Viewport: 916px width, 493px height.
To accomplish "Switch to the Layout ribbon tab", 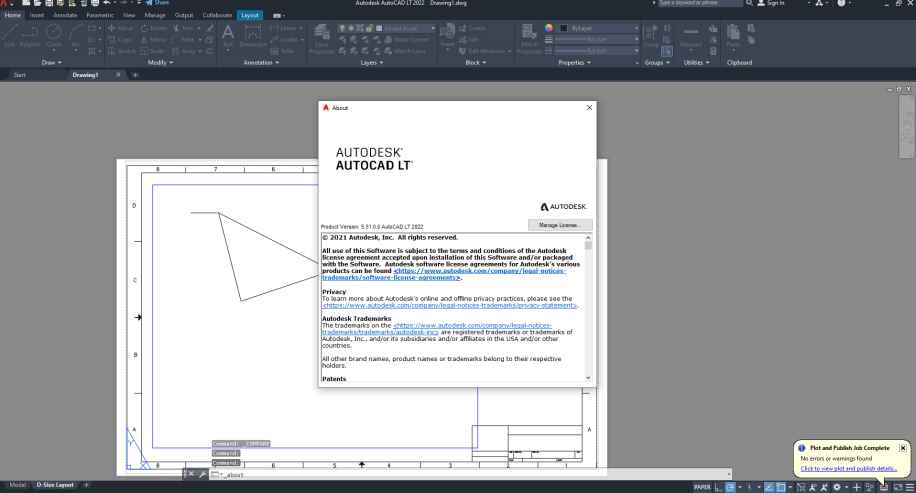I will 249,16.
